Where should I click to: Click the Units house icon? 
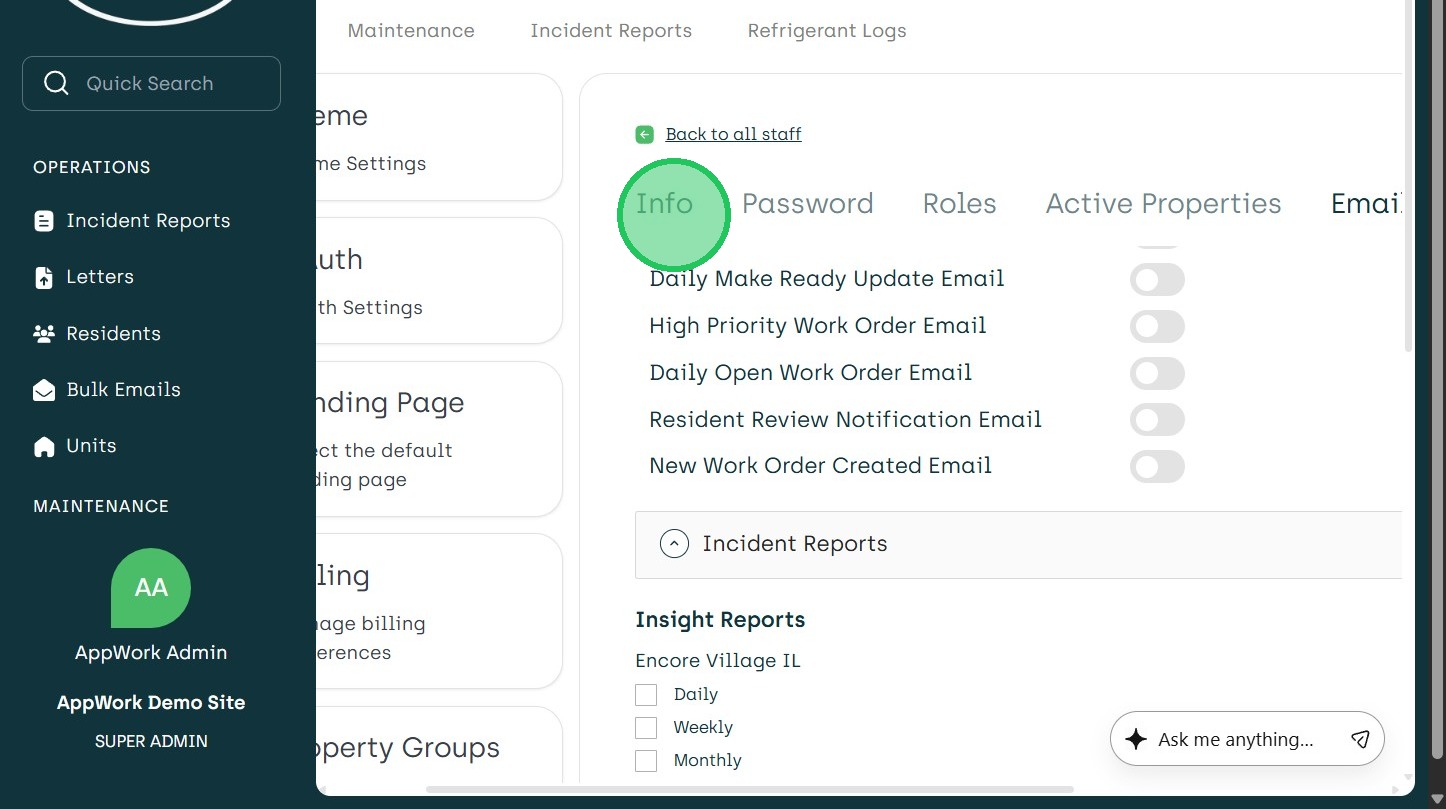point(44,447)
